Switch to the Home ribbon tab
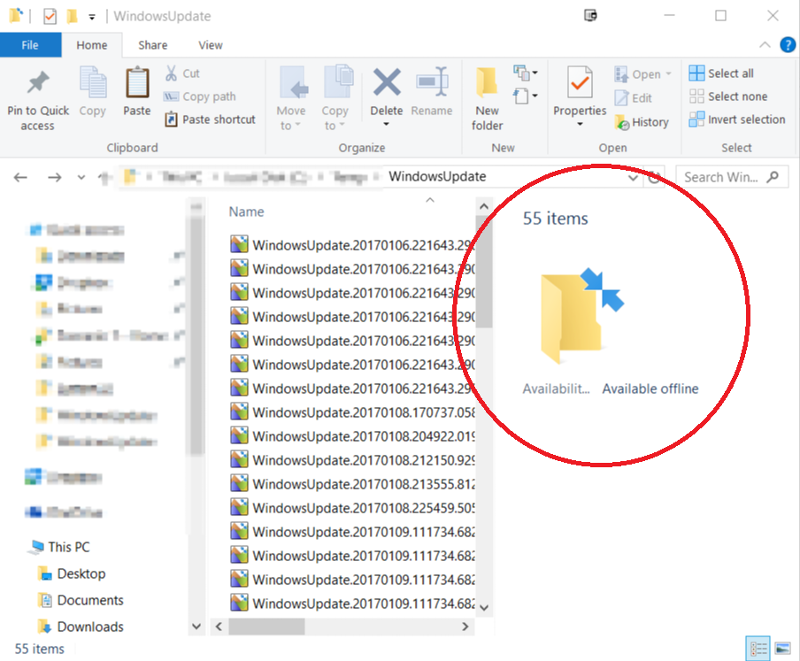This screenshot has width=800, height=661. click(92, 45)
